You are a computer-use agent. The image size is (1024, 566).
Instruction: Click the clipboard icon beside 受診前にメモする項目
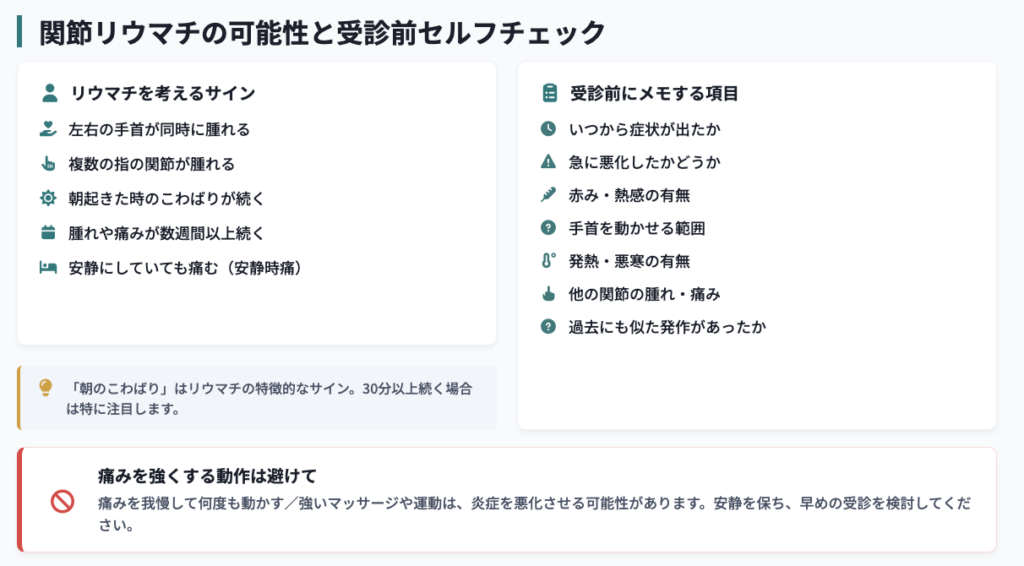pos(550,93)
